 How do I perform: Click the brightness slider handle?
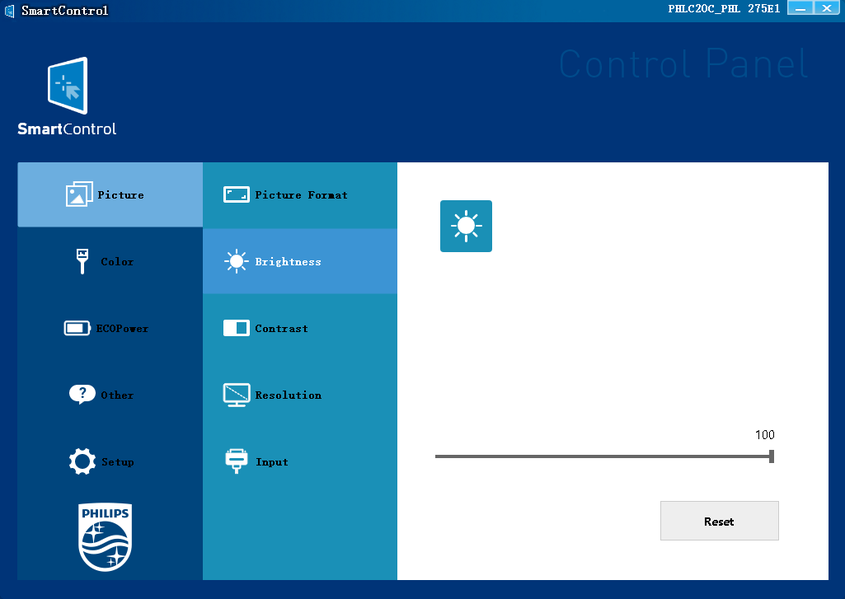pyautogui.click(x=772, y=456)
